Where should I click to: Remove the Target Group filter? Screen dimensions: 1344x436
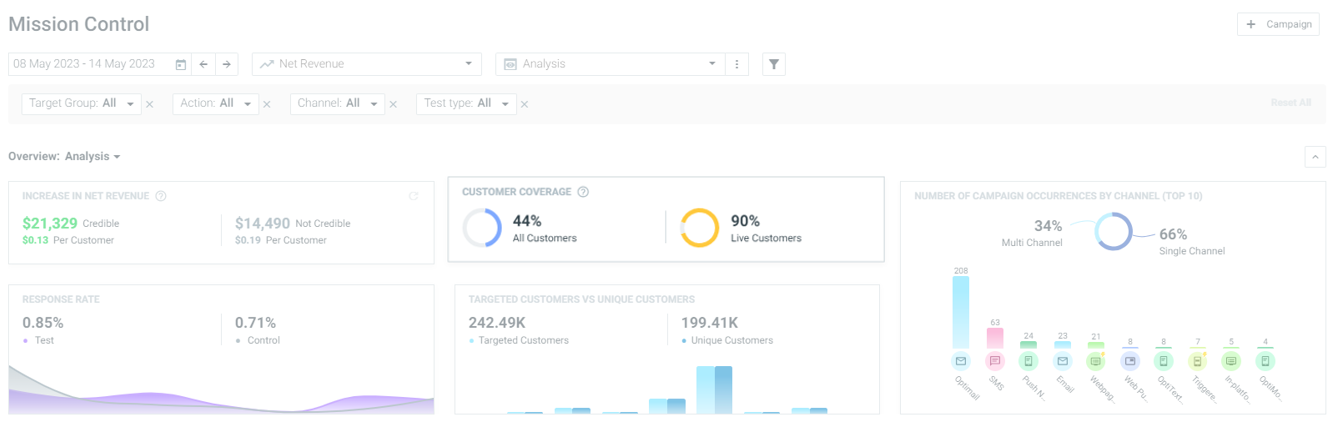(150, 104)
